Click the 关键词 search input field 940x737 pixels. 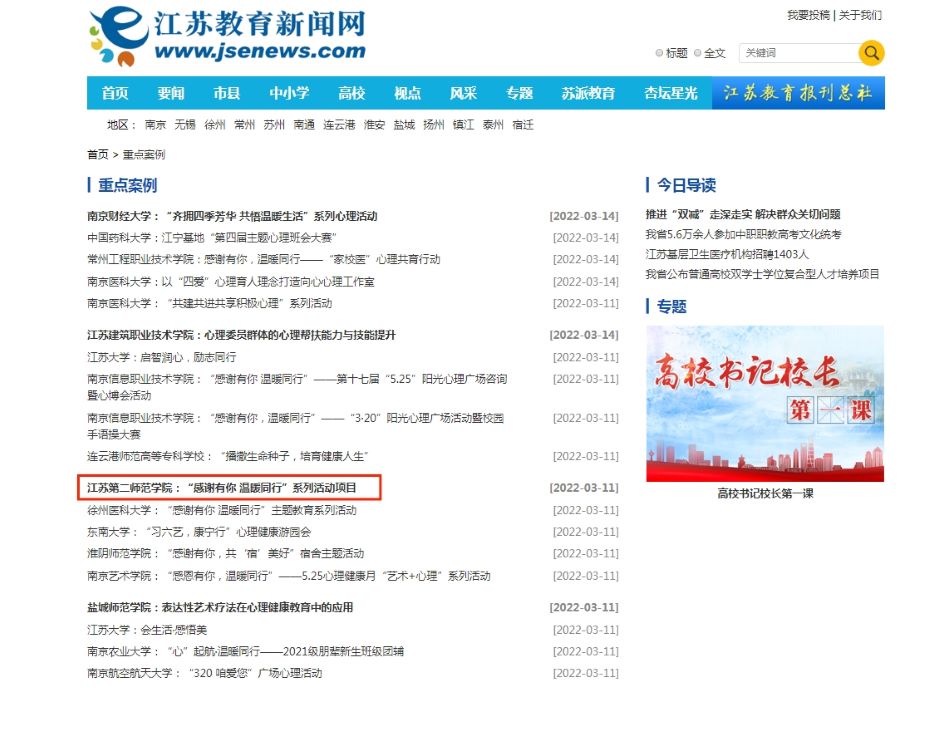(x=797, y=53)
